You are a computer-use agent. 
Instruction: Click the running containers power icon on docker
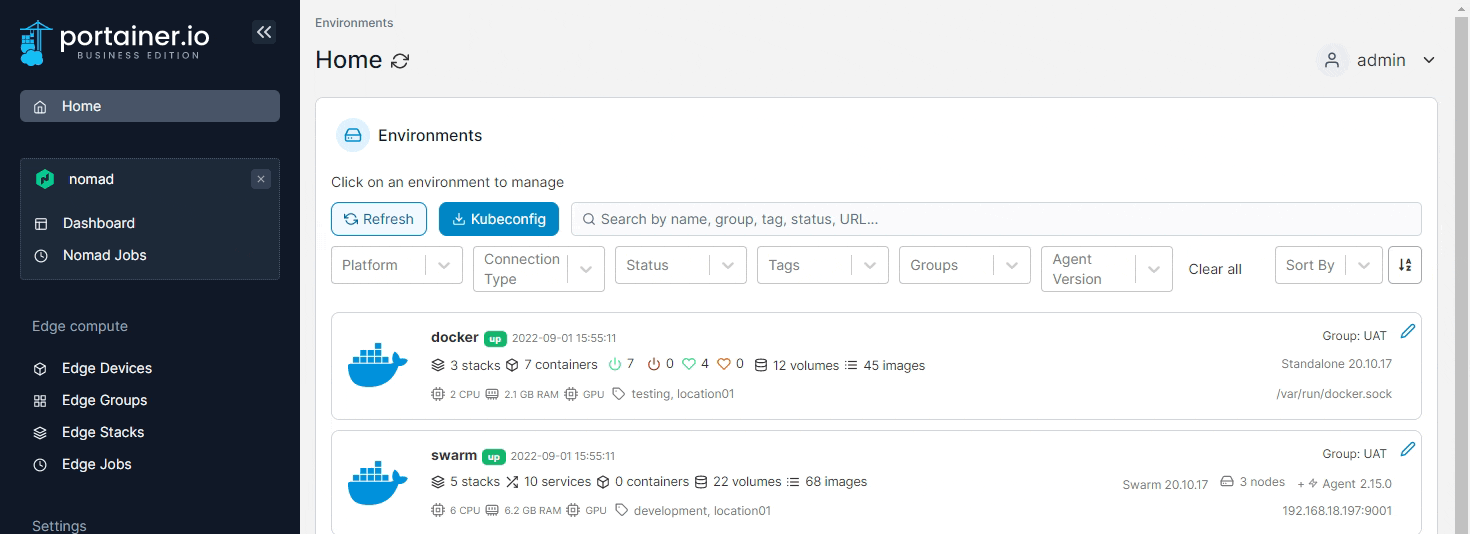pyautogui.click(x=615, y=364)
